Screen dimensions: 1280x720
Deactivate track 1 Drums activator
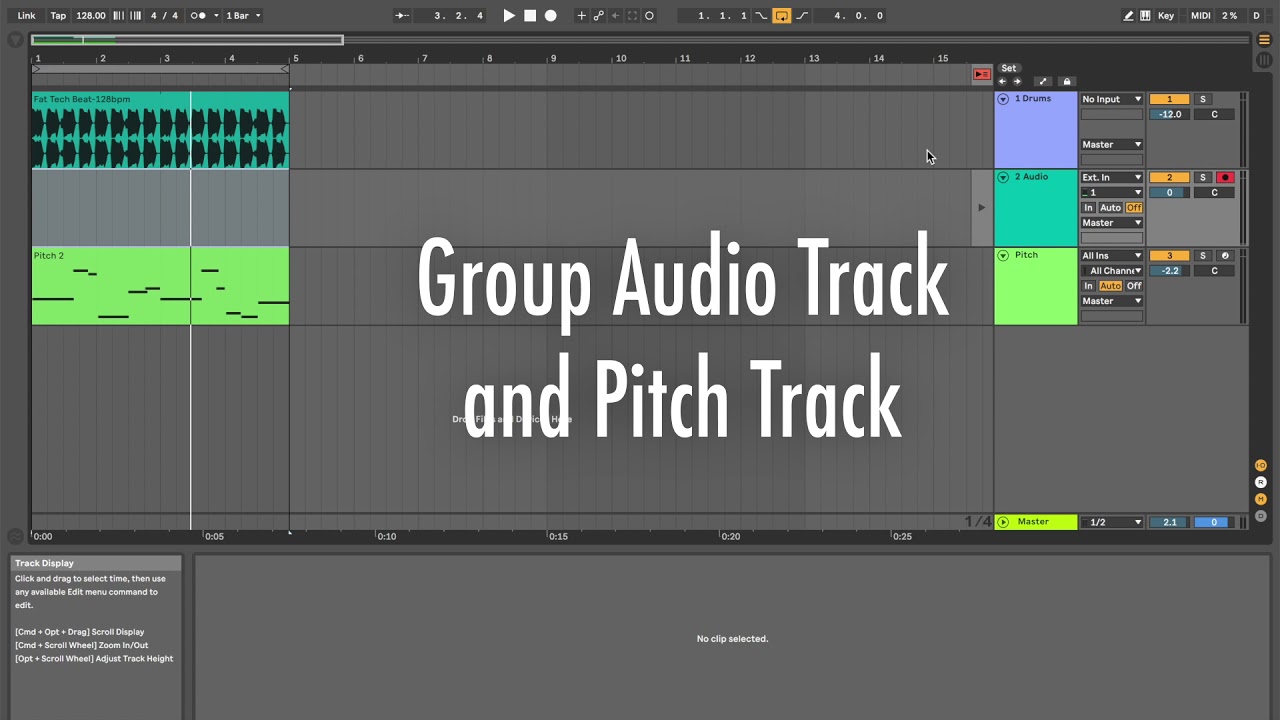(1169, 99)
